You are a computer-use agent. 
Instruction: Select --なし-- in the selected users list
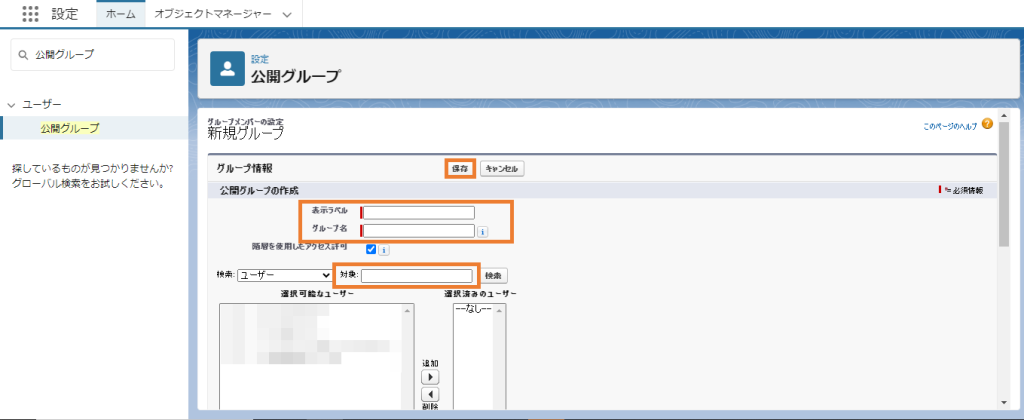click(x=473, y=310)
